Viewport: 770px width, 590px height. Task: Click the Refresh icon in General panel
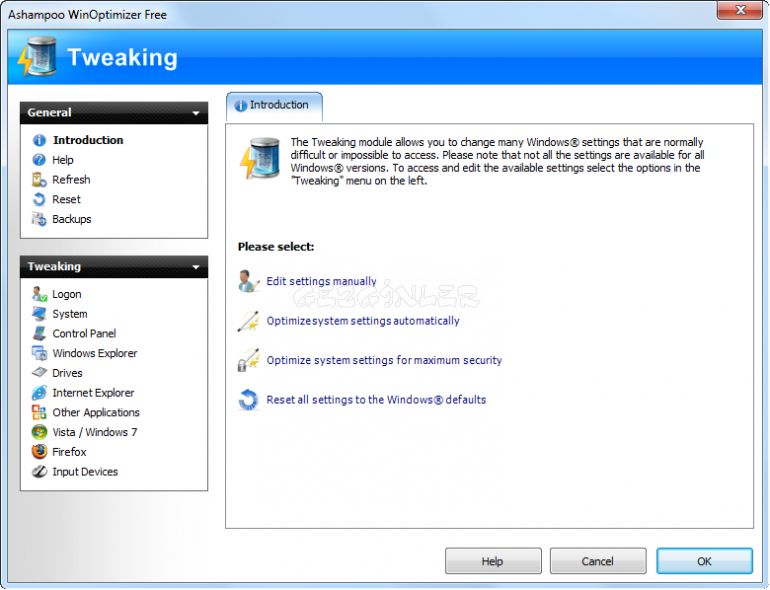pos(39,180)
